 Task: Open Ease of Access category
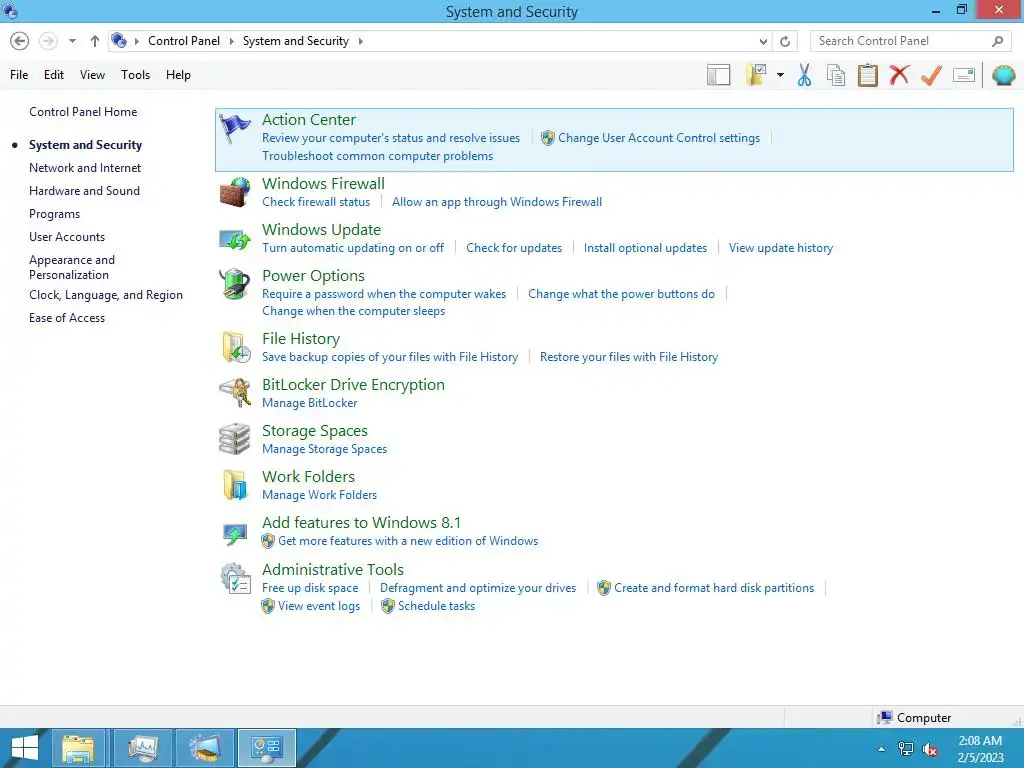tap(67, 318)
